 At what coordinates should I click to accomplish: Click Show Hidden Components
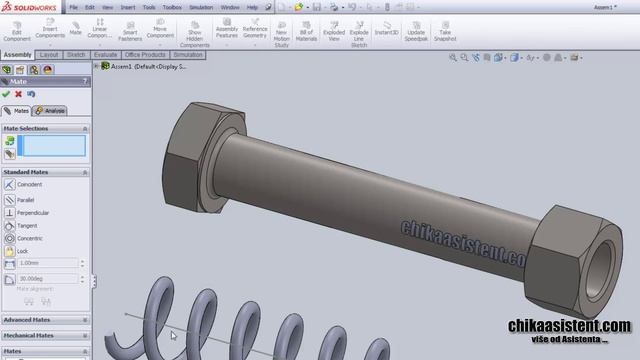(195, 34)
